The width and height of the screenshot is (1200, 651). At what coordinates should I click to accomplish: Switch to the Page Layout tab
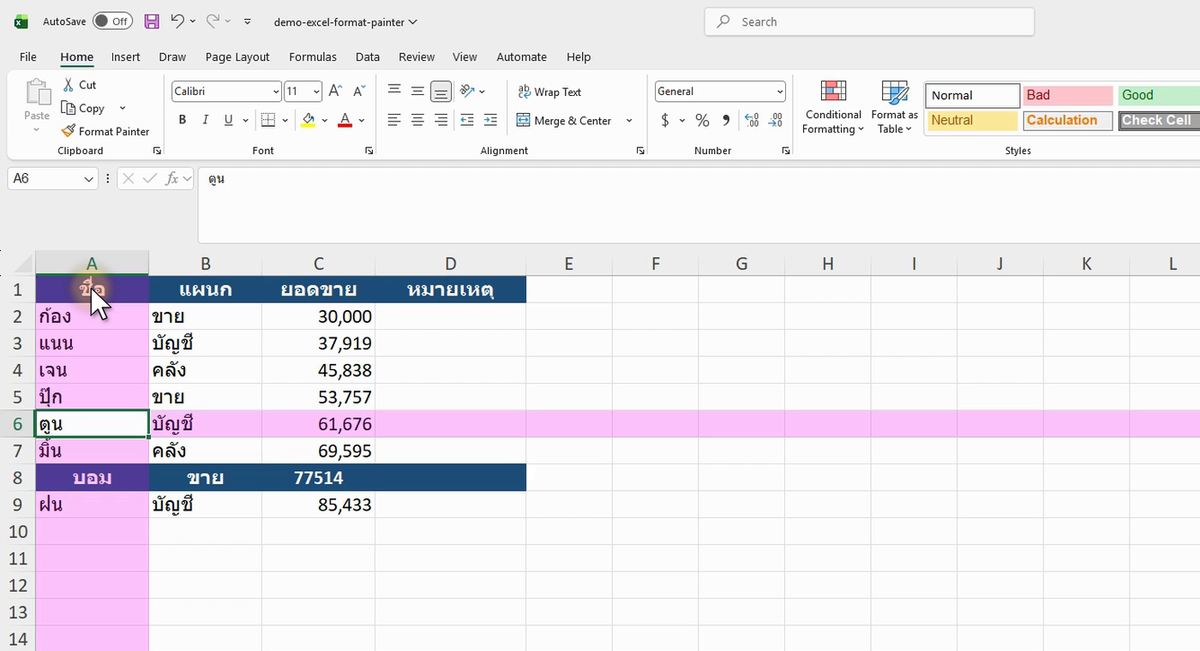[238, 57]
